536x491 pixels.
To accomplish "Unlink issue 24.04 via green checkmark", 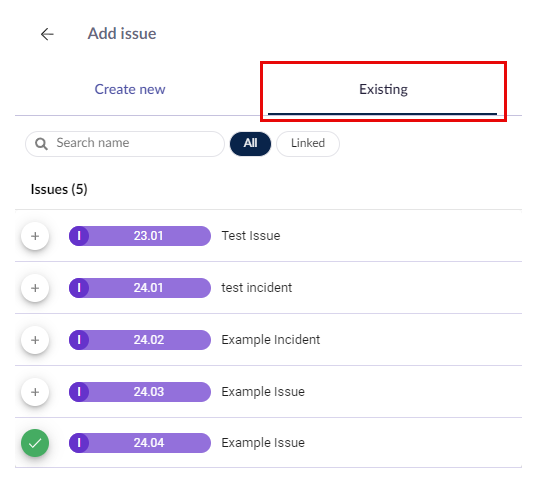I will (x=35, y=443).
